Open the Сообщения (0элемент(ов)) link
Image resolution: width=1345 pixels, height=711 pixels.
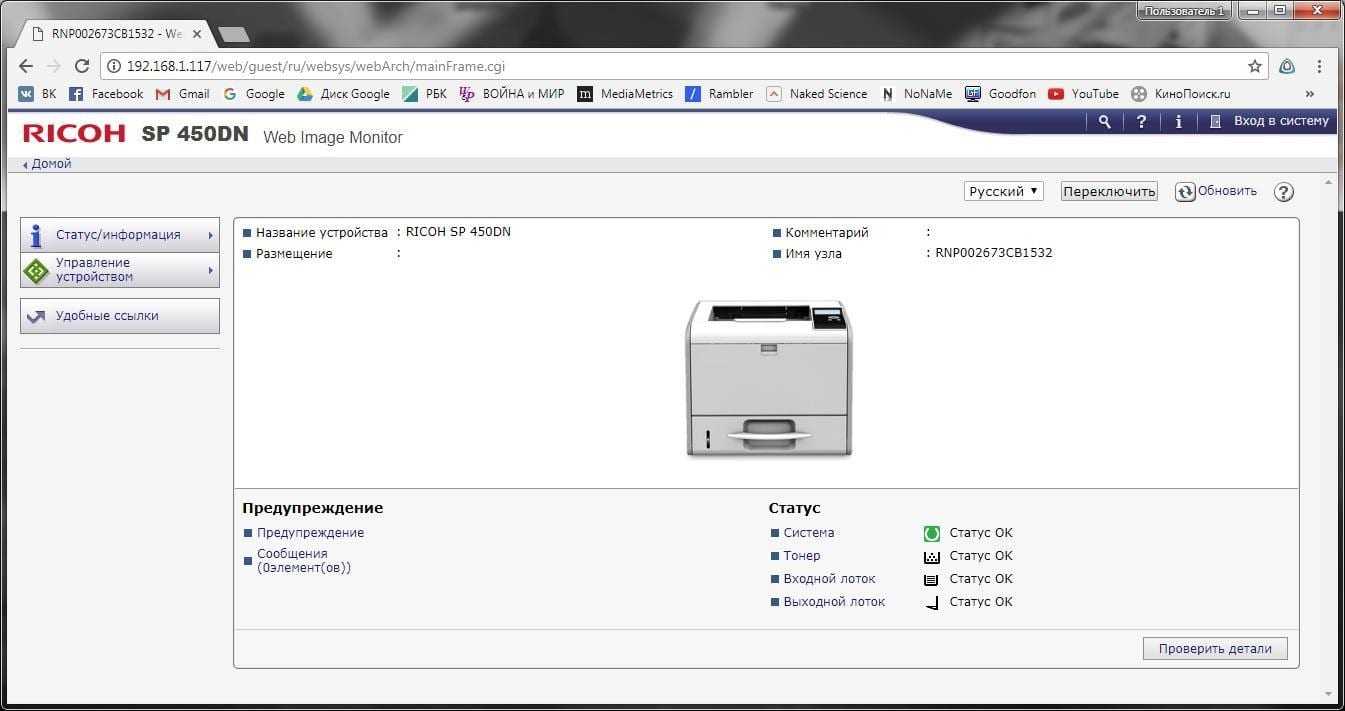click(304, 561)
